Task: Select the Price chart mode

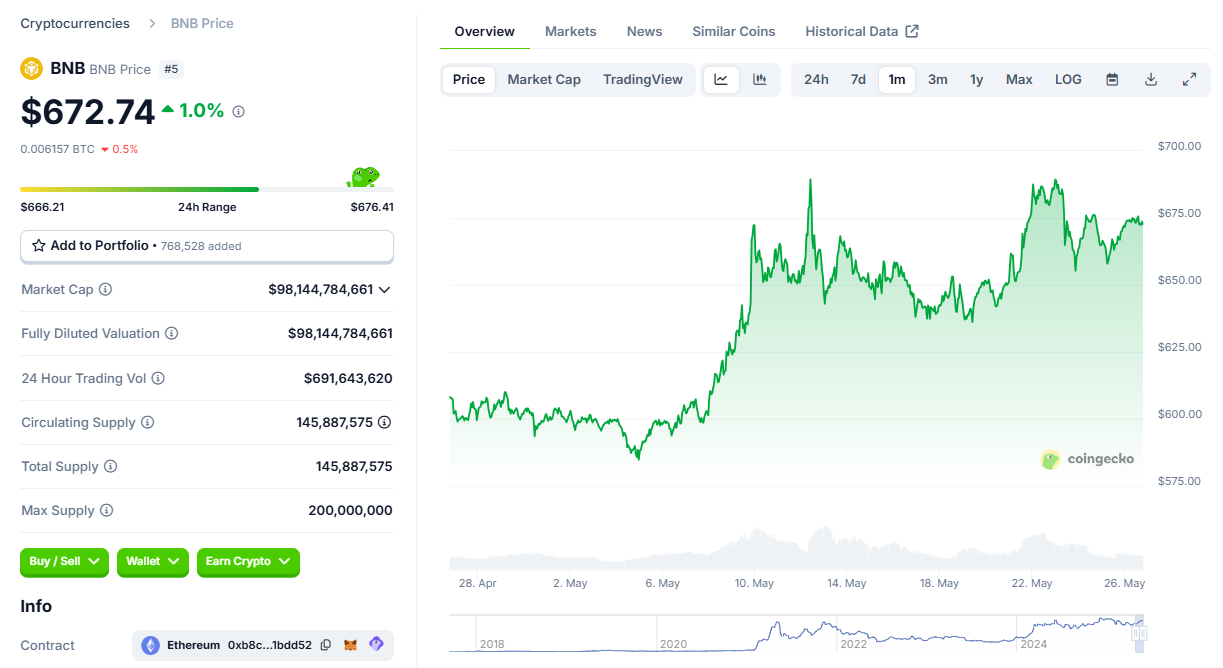Action: tap(469, 79)
